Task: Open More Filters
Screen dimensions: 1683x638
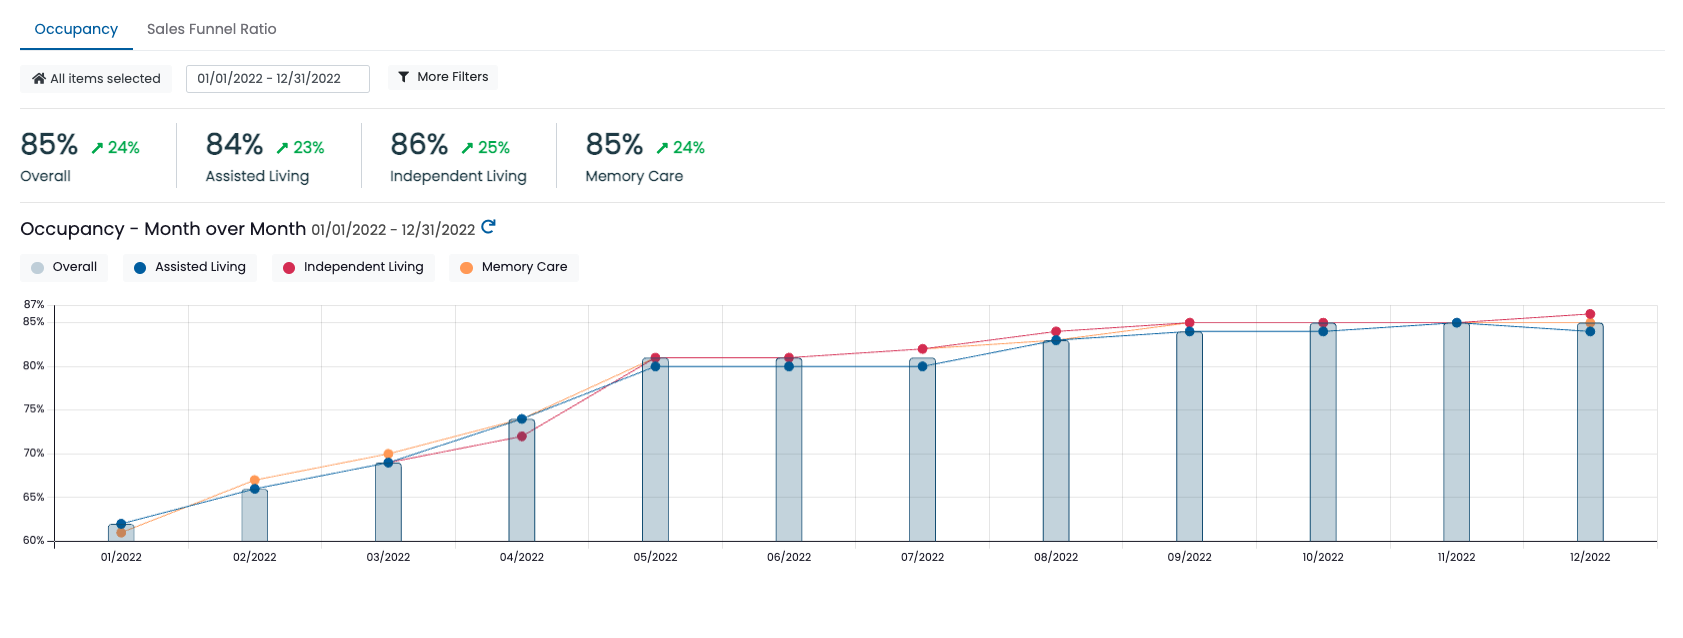Action: [x=443, y=77]
